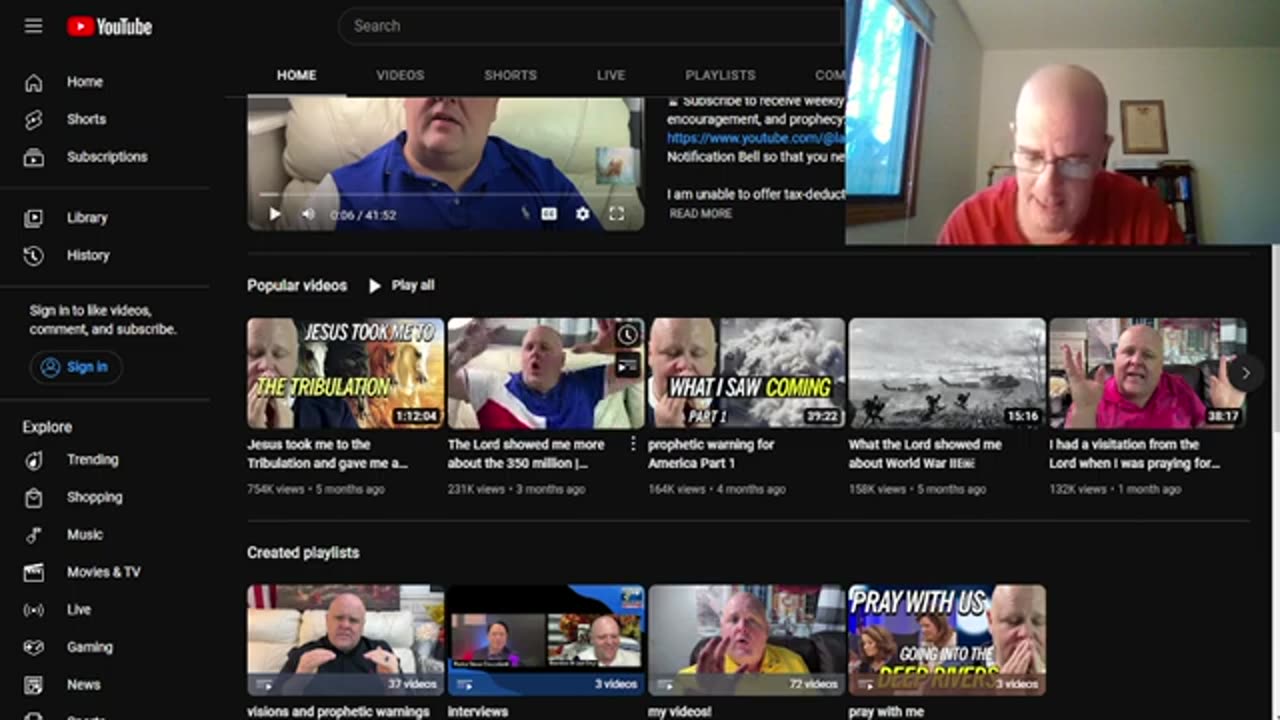The image size is (1280, 720).
Task: Add 350 million video to queue
Action: [x=627, y=366]
